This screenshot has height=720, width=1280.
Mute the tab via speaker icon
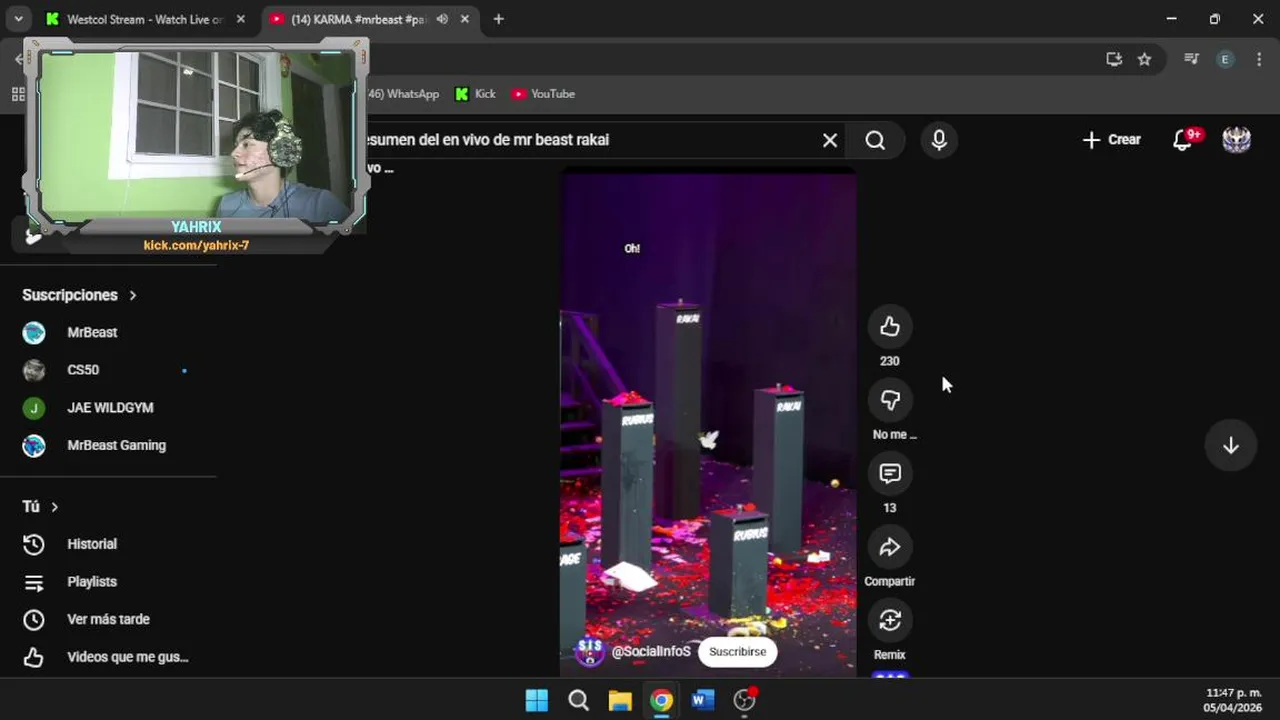coord(442,19)
